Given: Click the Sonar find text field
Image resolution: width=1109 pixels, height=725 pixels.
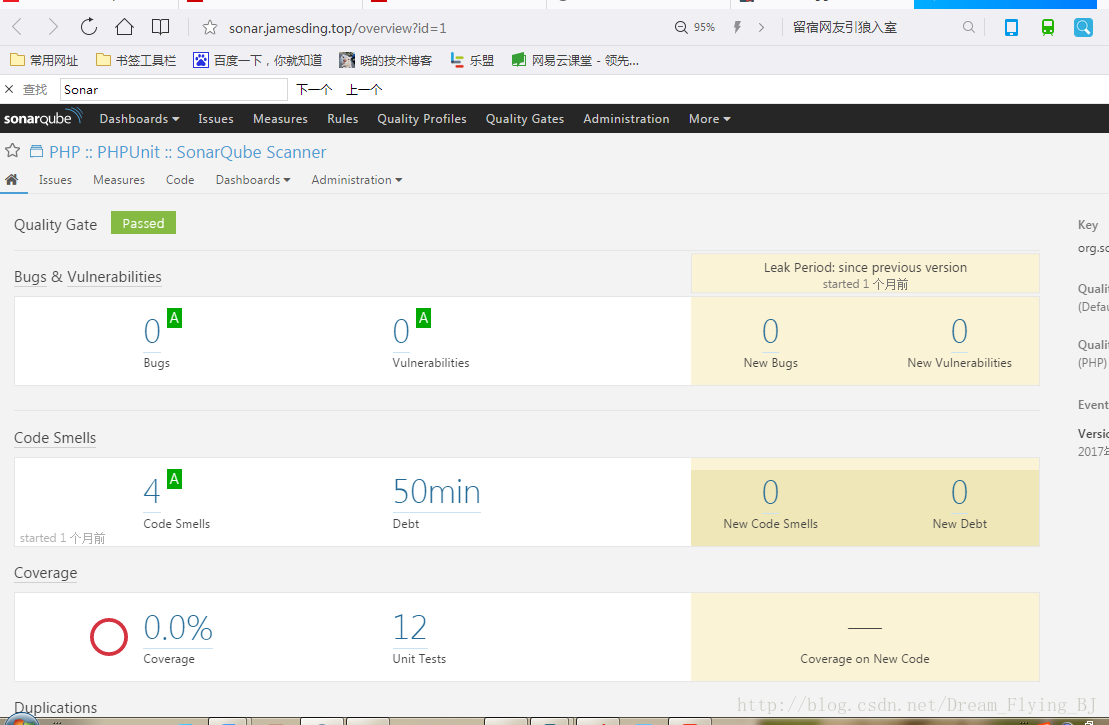Looking at the screenshot, I should click(x=172, y=90).
